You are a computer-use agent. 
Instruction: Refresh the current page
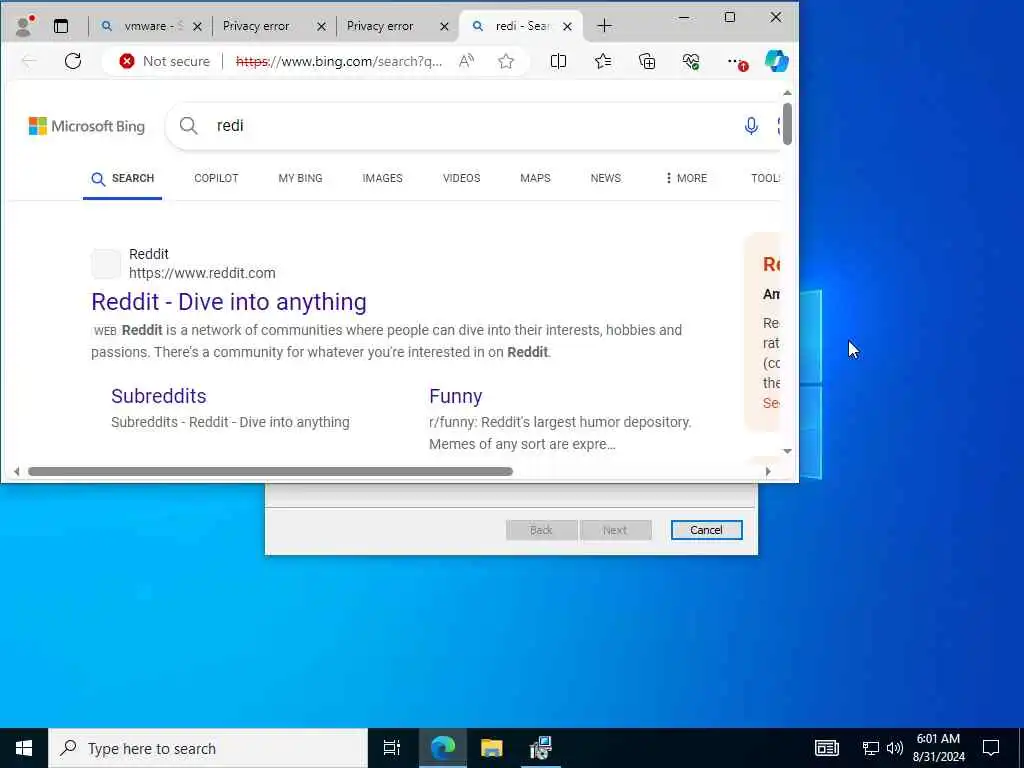tap(72, 61)
